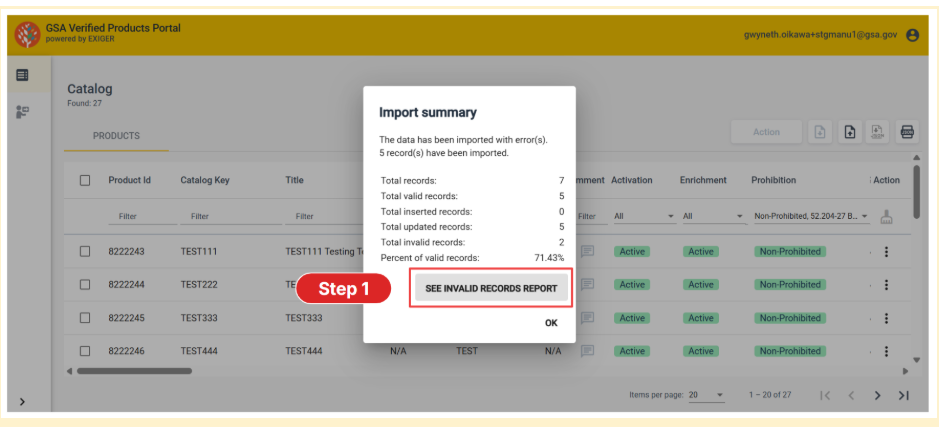Open the Prohibition filter dropdown
The width and height of the screenshot is (940, 429).
[812, 216]
